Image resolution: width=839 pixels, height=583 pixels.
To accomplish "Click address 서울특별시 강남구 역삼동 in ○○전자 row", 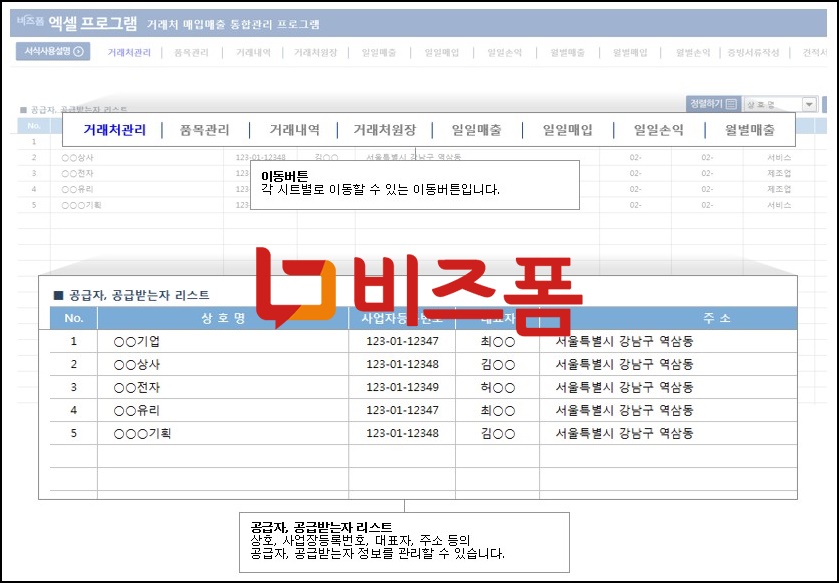I will click(x=624, y=387).
